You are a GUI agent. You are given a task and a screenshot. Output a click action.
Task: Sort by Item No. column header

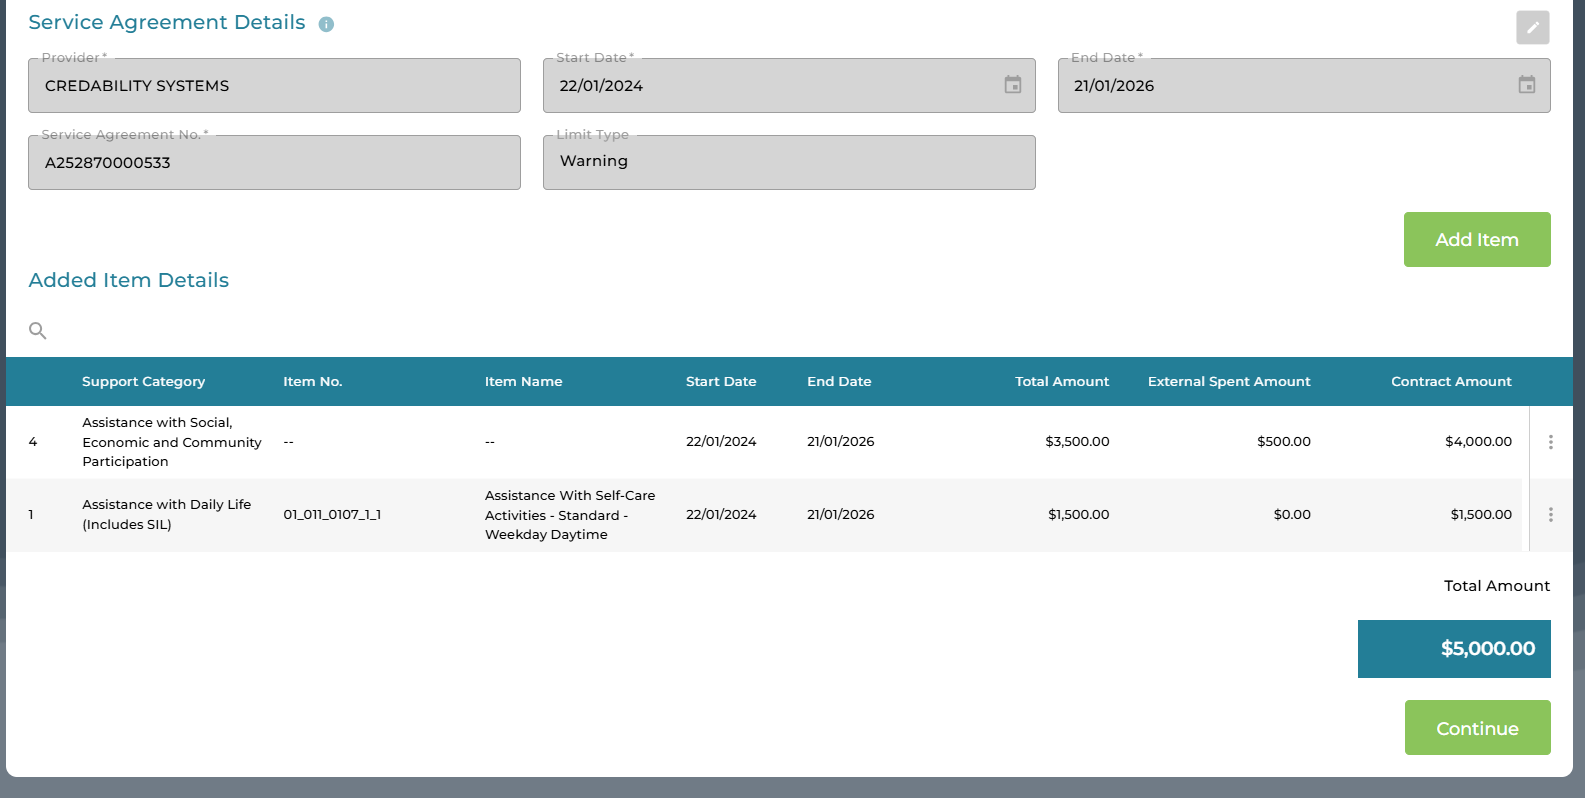point(312,382)
